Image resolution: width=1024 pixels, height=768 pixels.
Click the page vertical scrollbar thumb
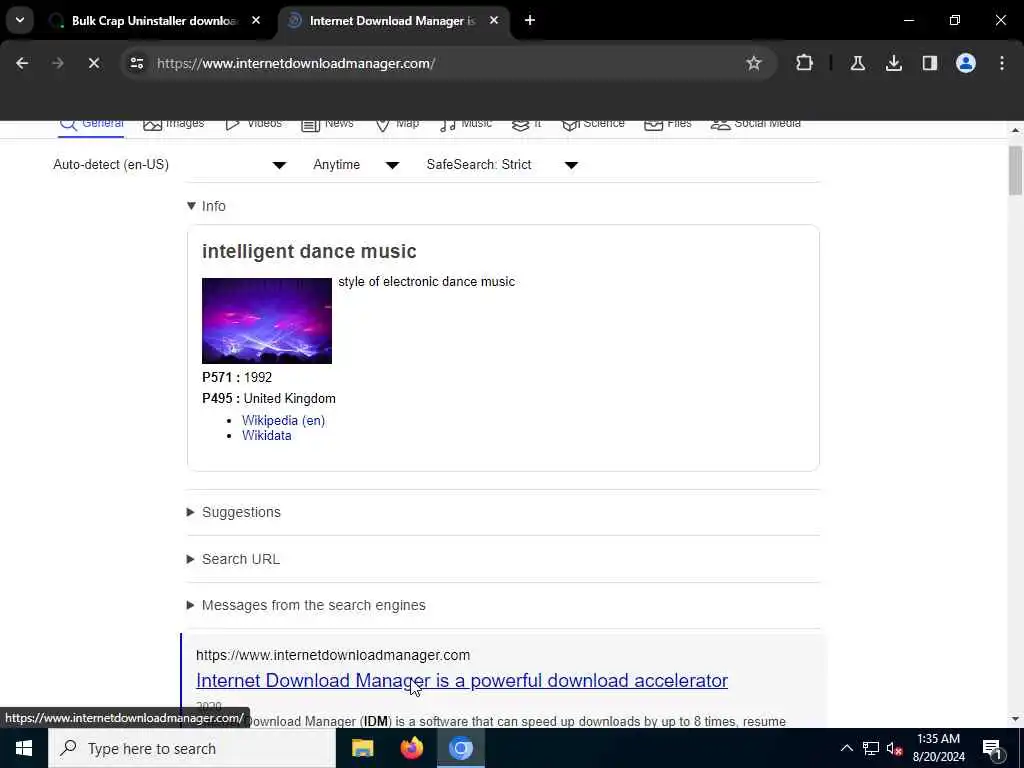tap(1015, 170)
